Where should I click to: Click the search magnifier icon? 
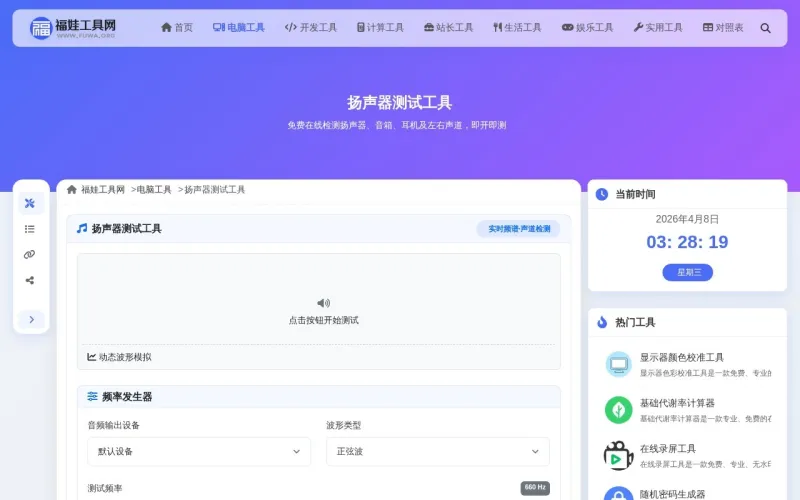point(765,28)
